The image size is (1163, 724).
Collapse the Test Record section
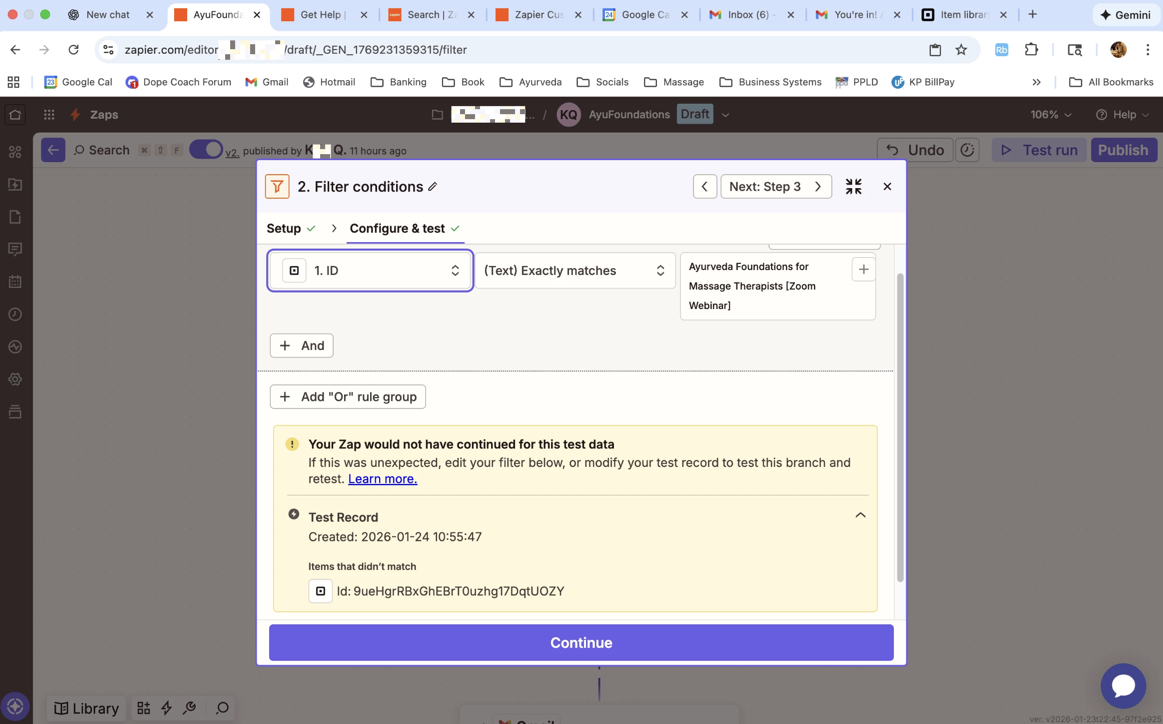pyautogui.click(x=860, y=516)
